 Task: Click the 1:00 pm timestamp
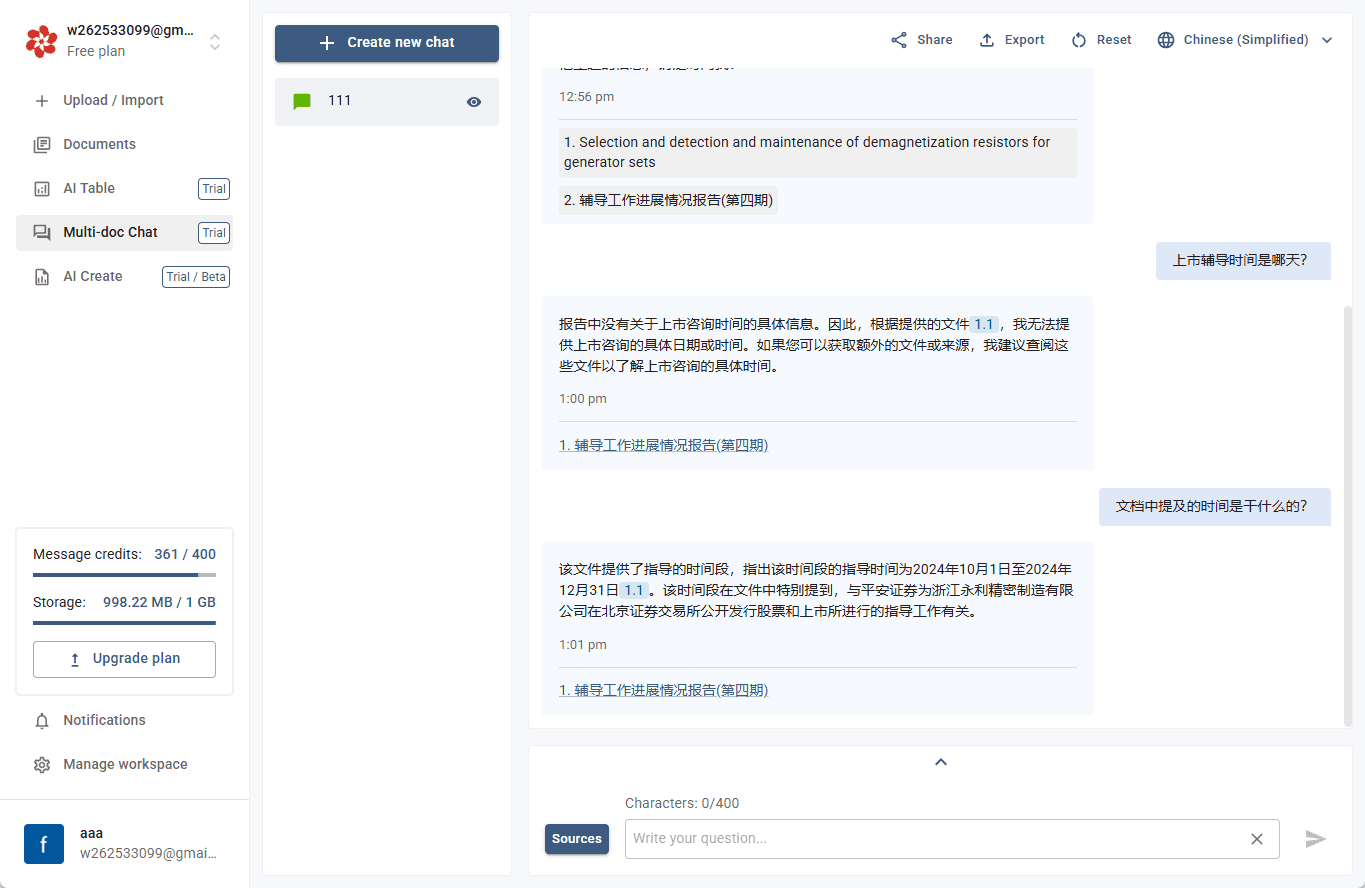(583, 399)
